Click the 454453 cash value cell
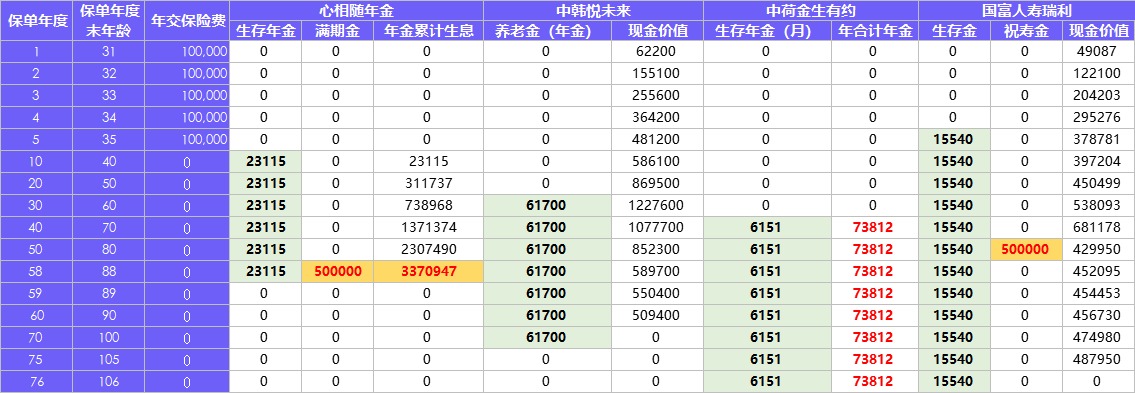Screen dimensions: 1135x393 (1097, 293)
